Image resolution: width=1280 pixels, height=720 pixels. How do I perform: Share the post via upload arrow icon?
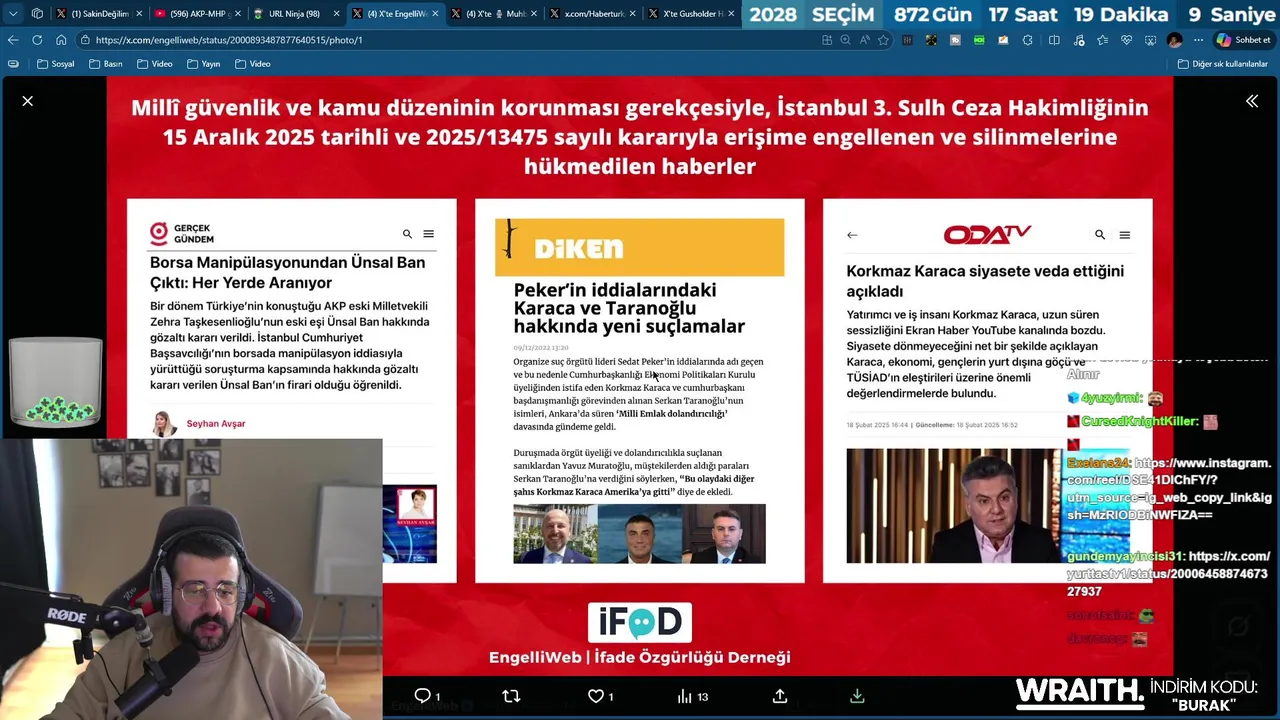coord(780,696)
